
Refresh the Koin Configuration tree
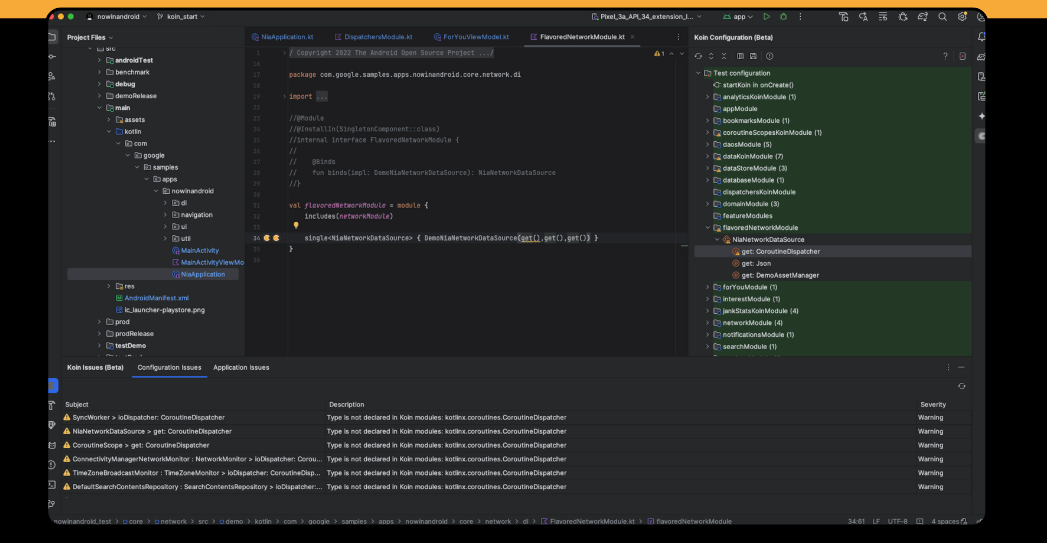[x=698, y=56]
